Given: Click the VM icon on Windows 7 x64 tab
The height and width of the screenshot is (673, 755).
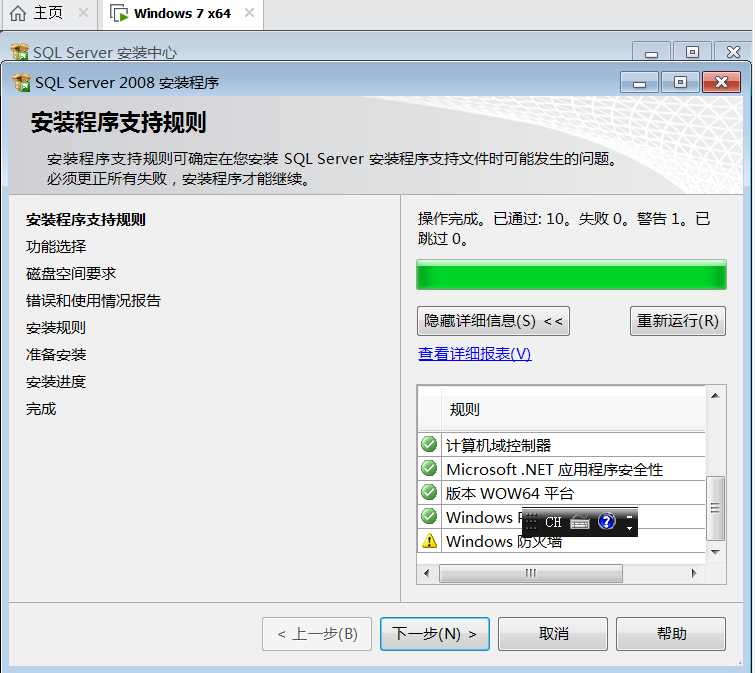Looking at the screenshot, I should [x=118, y=13].
